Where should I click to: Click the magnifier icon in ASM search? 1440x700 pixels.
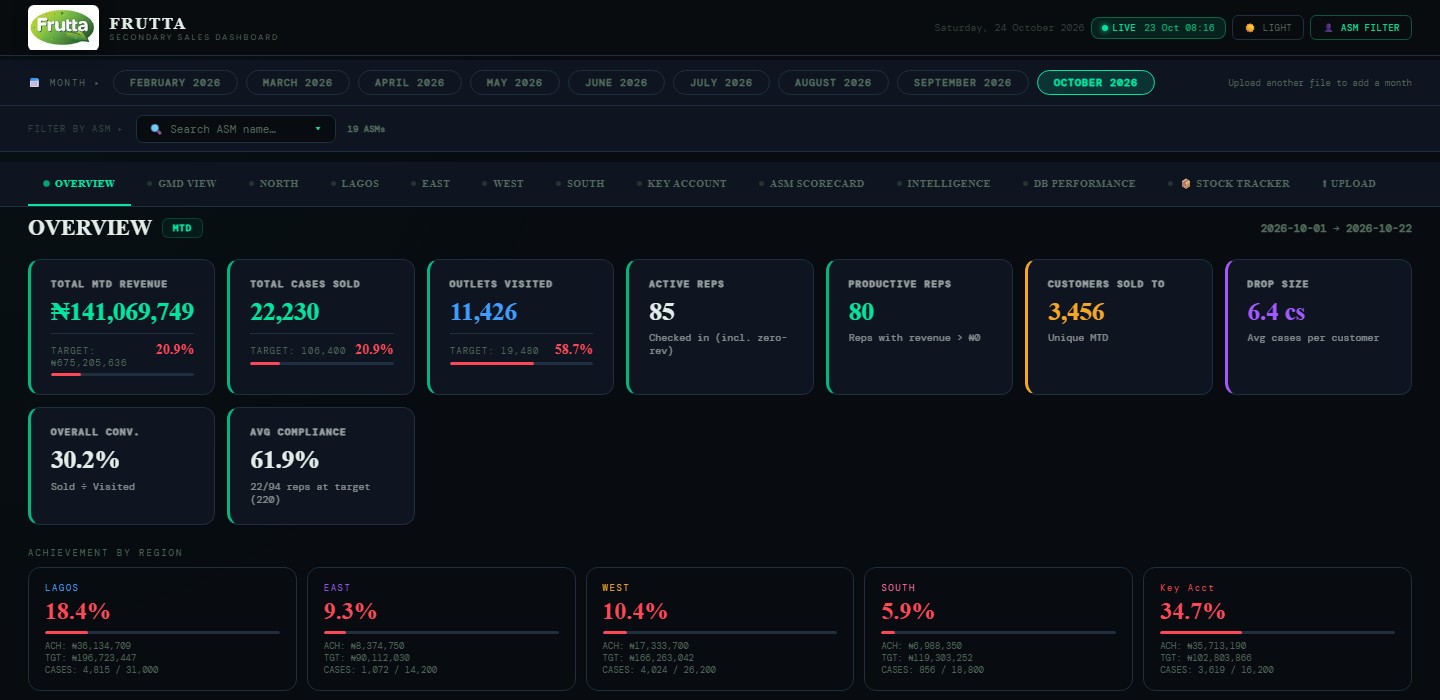156,129
